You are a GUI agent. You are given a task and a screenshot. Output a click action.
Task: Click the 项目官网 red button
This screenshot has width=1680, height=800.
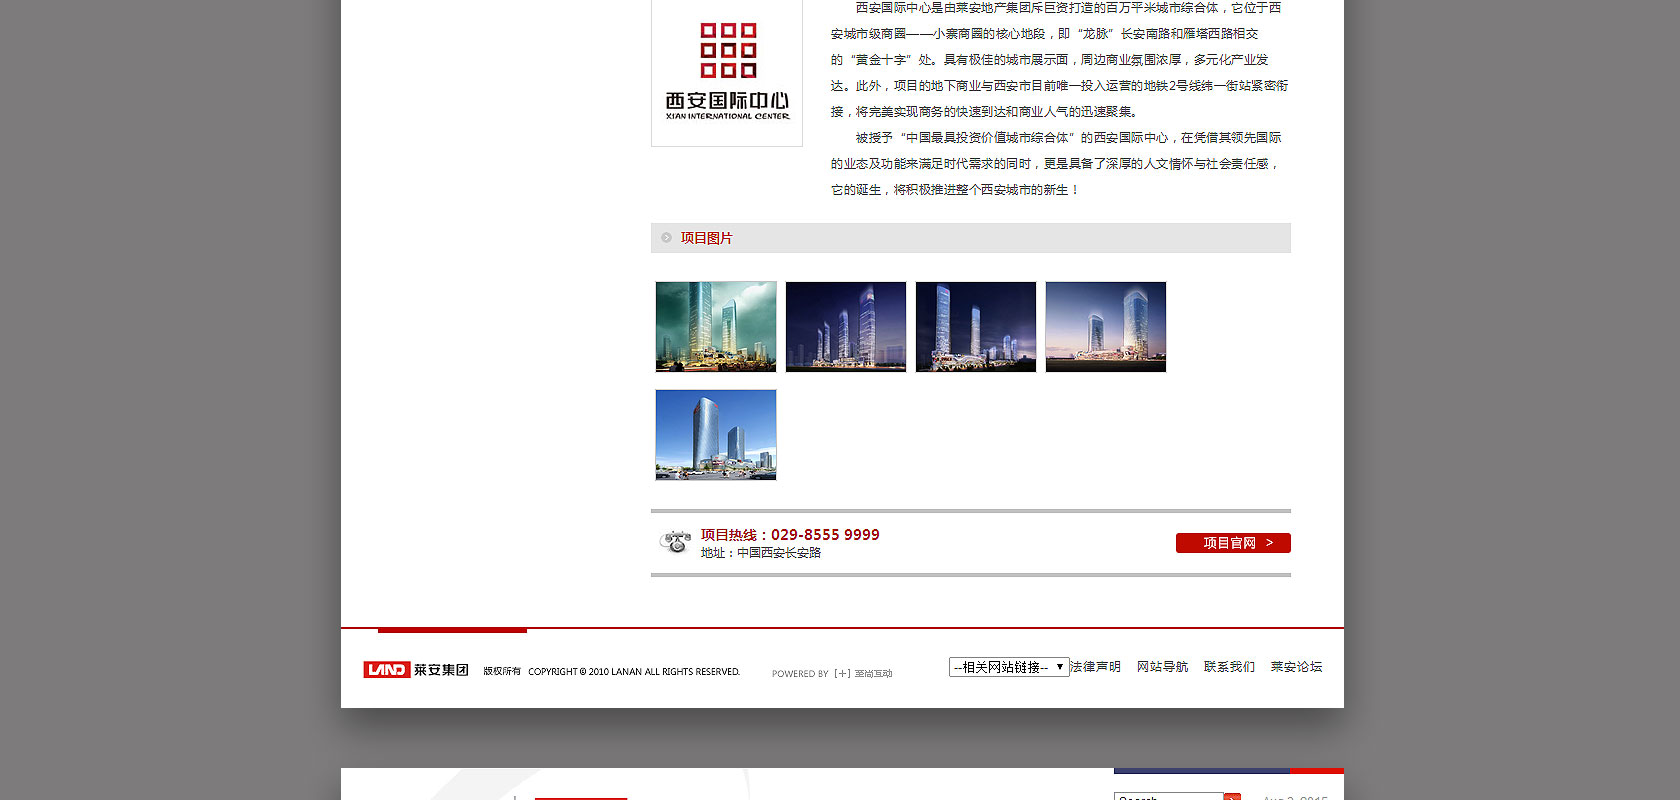(1233, 543)
